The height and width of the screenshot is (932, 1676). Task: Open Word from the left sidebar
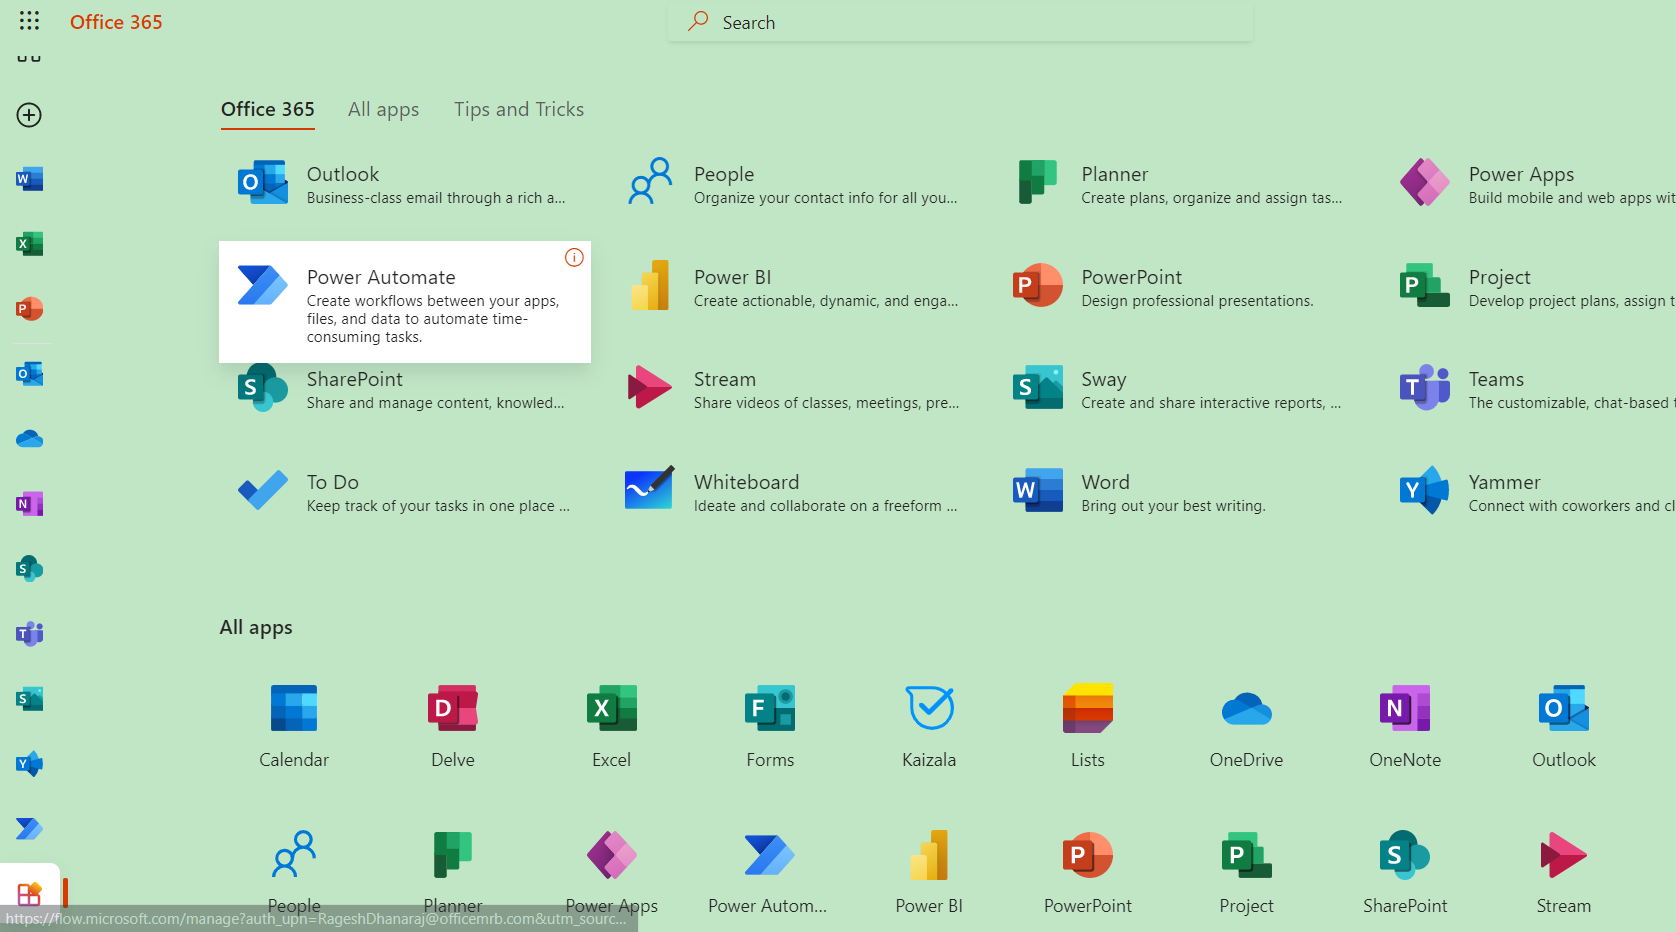[x=29, y=180]
